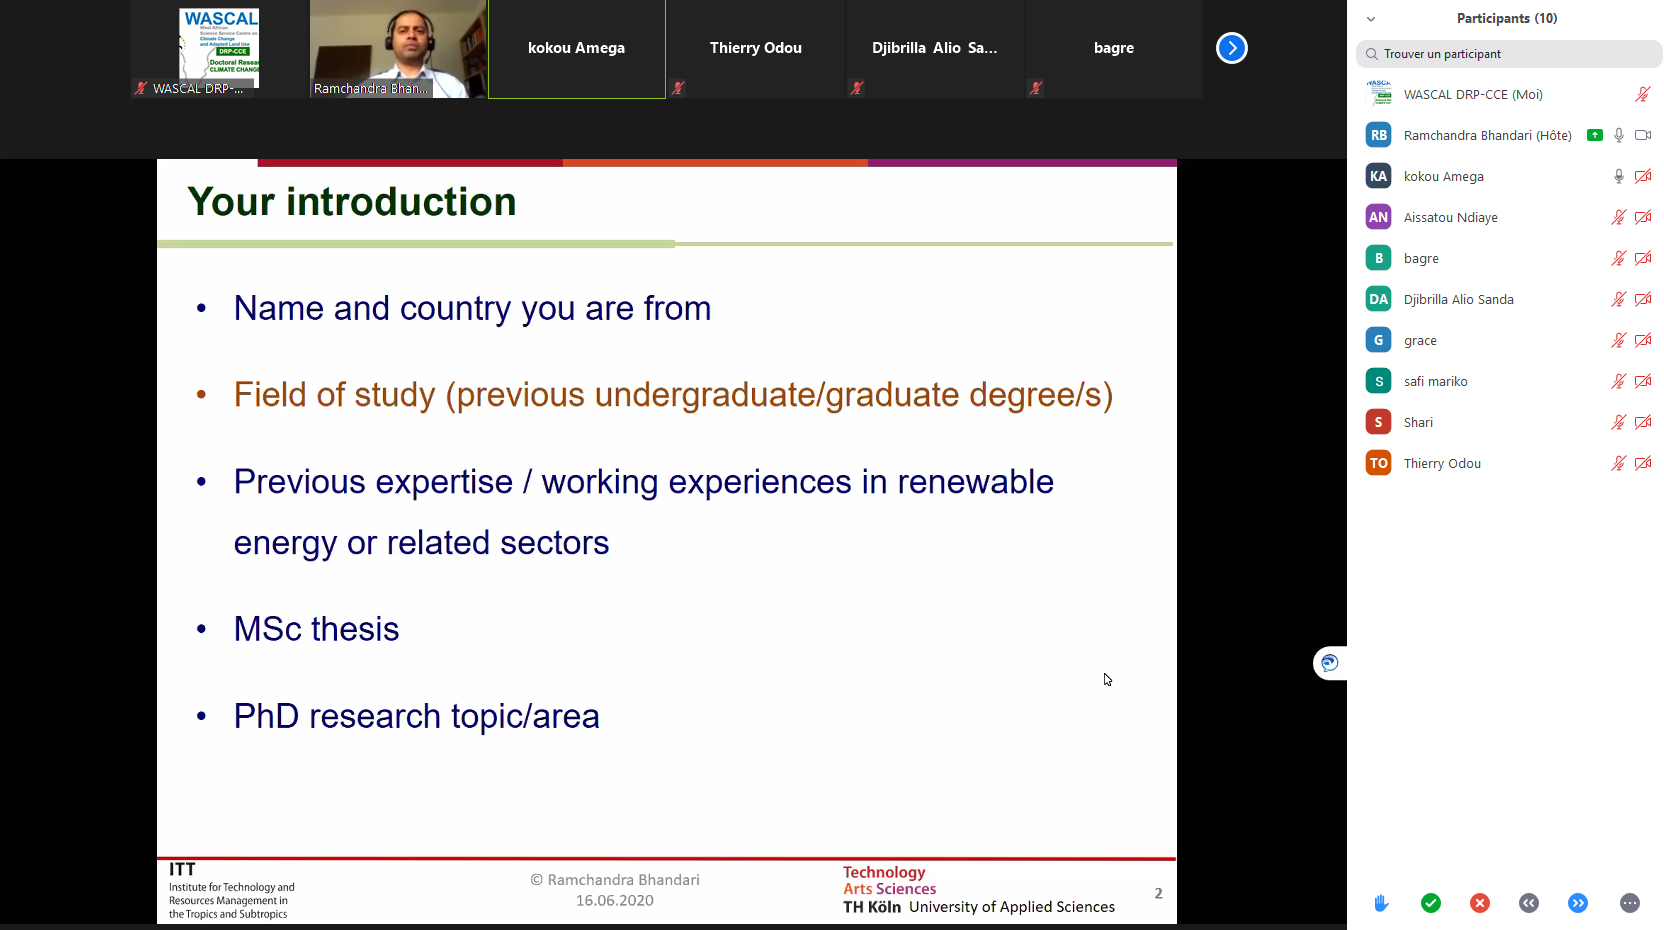Click the red No cross reaction
The height and width of the screenshot is (930, 1664).
1480,903
